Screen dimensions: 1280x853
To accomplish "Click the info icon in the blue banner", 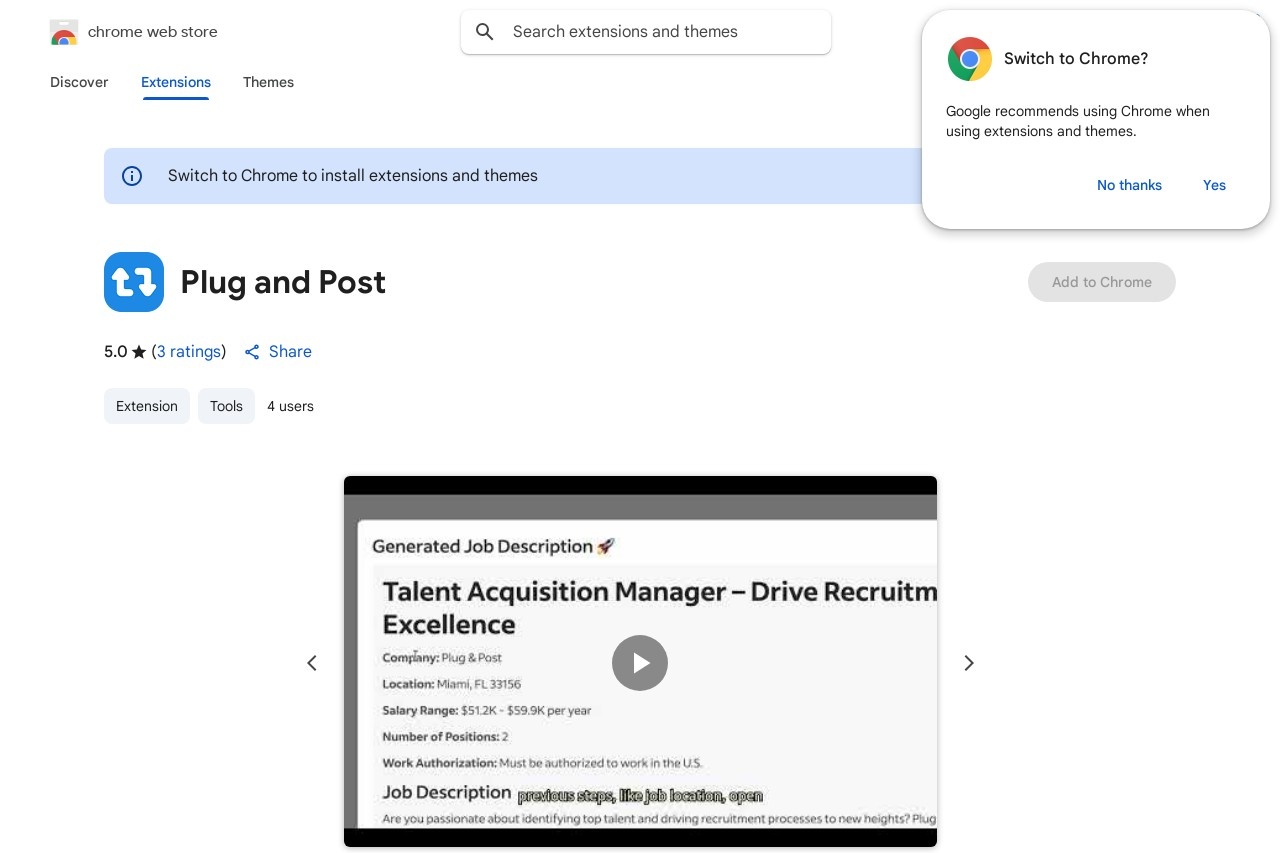I will coord(132,176).
